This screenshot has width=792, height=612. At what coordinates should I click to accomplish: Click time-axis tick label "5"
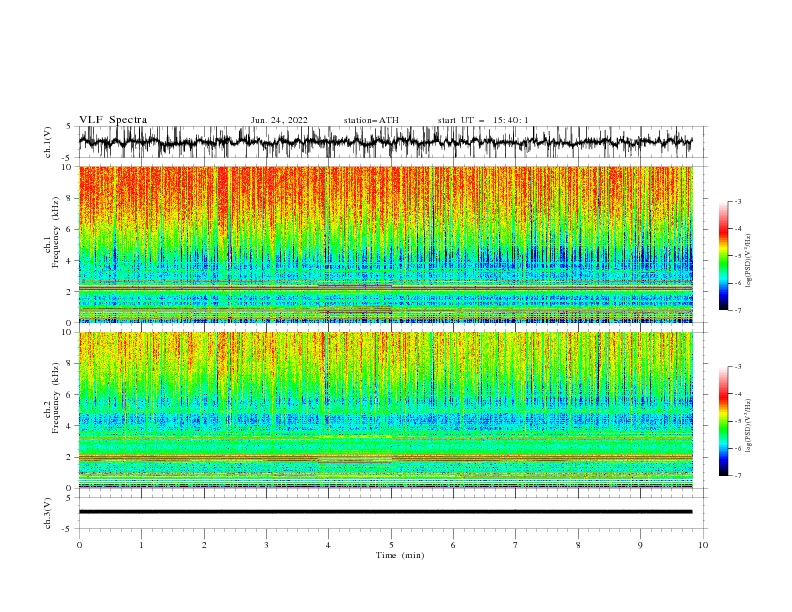click(391, 545)
